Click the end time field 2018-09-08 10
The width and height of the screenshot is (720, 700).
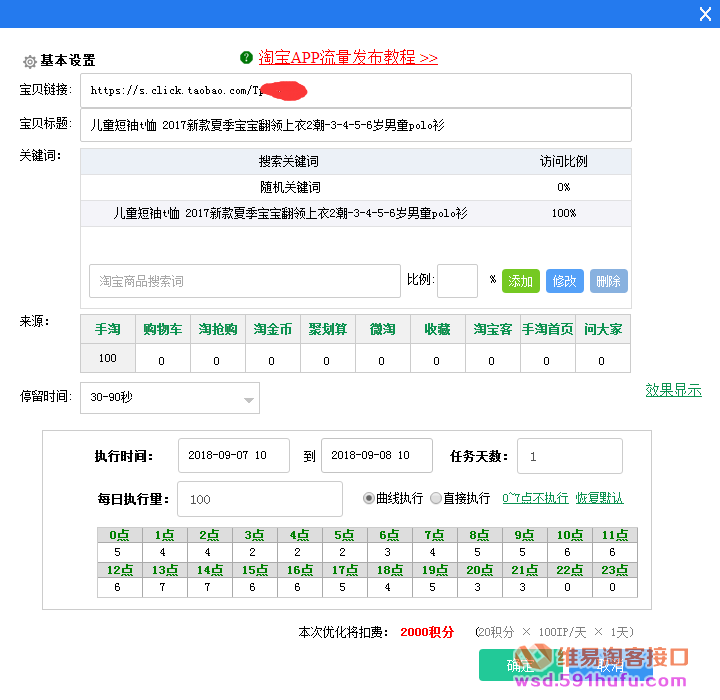pos(377,456)
